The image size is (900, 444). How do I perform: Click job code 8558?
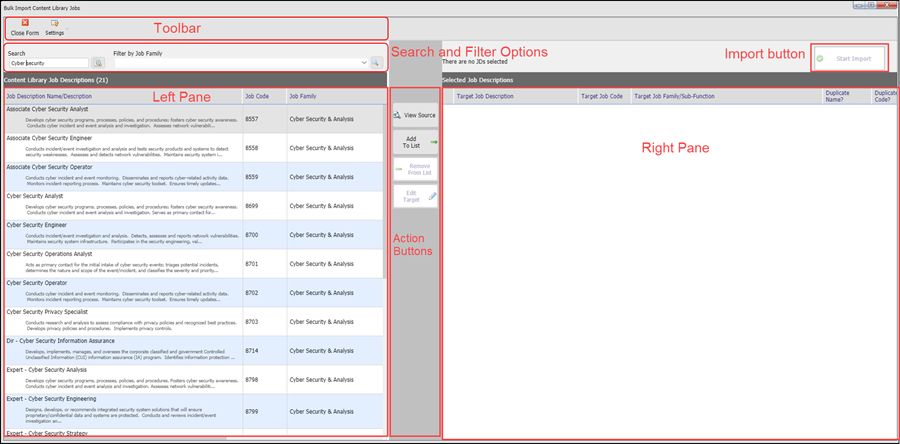tap(253, 148)
